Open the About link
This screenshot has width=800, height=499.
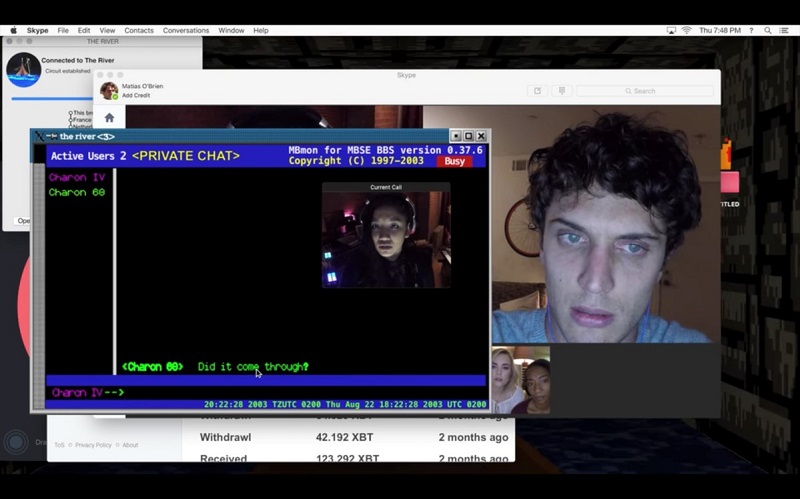(x=130, y=445)
